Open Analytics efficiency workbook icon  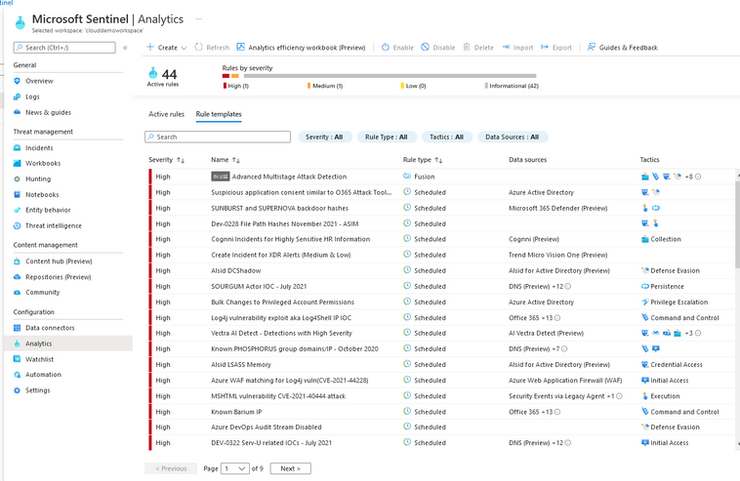tap(240, 47)
